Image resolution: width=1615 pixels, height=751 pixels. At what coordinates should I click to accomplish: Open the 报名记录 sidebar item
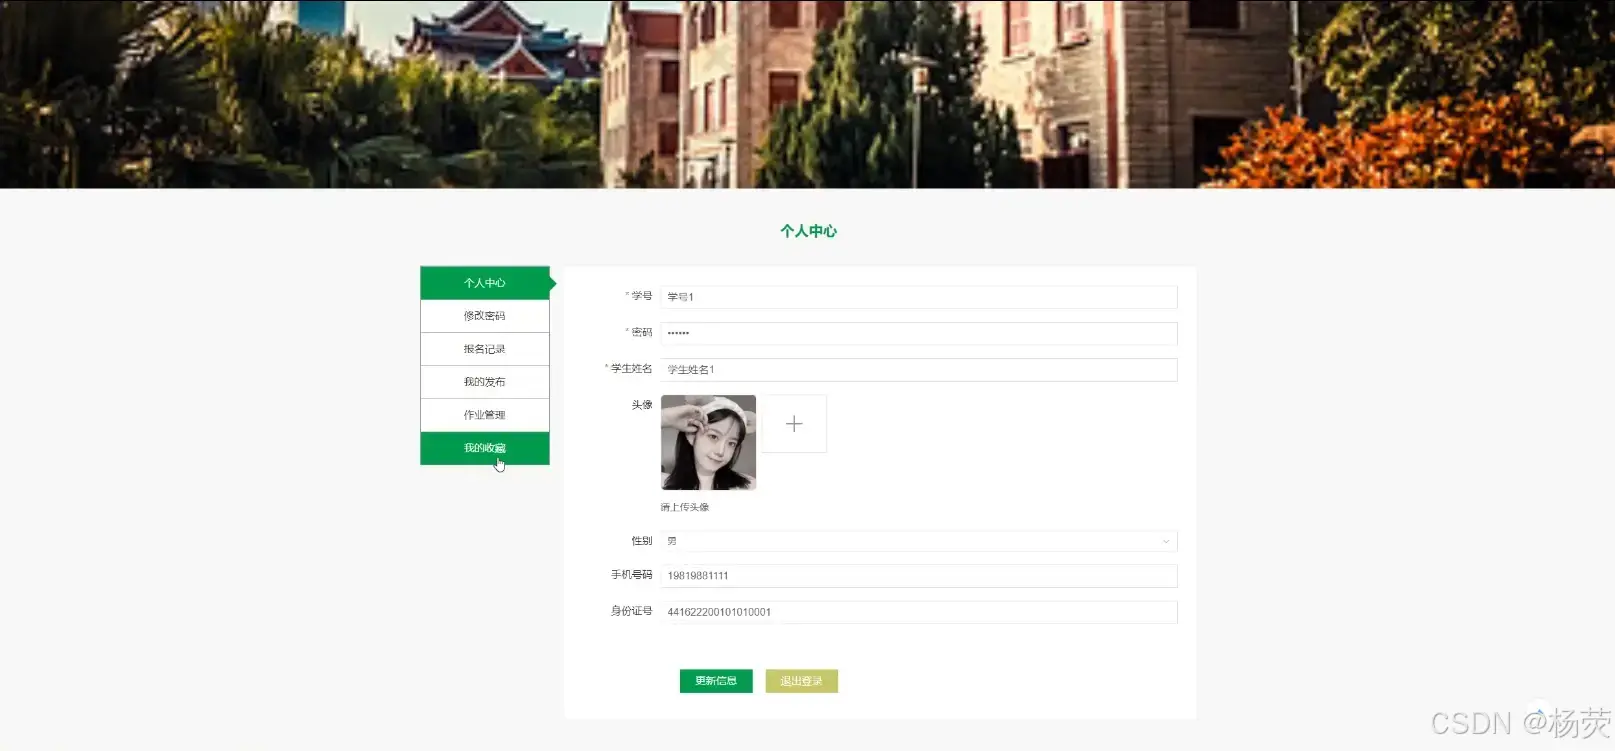click(x=485, y=349)
